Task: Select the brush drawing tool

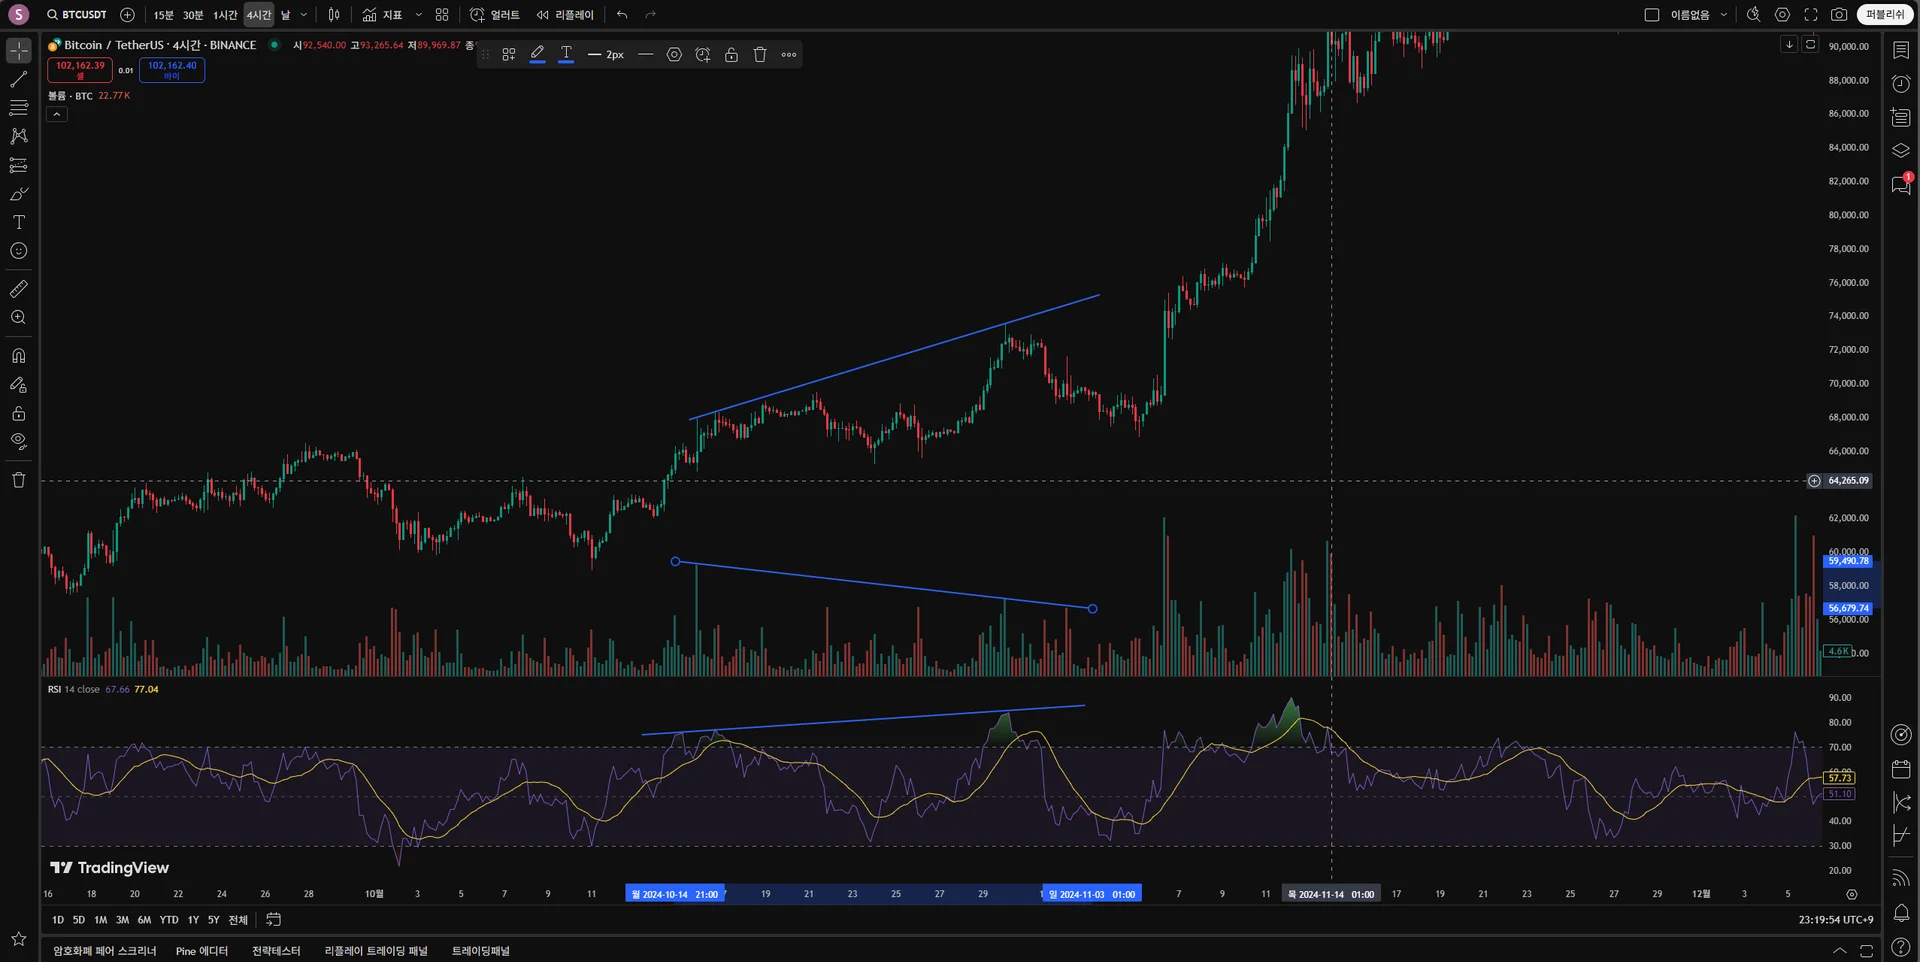Action: [19, 194]
